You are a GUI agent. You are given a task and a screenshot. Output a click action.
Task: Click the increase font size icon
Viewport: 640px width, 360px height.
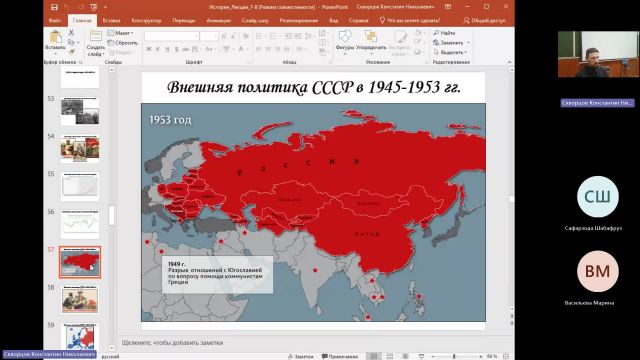pyautogui.click(x=224, y=36)
